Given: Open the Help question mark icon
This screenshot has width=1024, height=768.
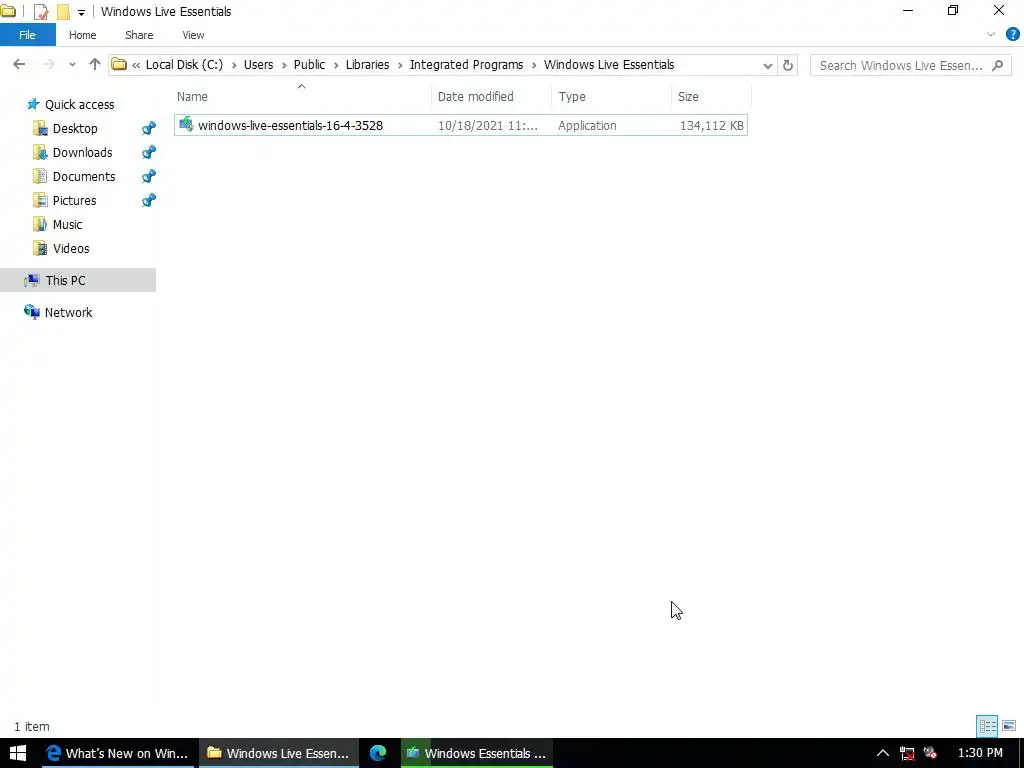Looking at the screenshot, I should (1012, 35).
